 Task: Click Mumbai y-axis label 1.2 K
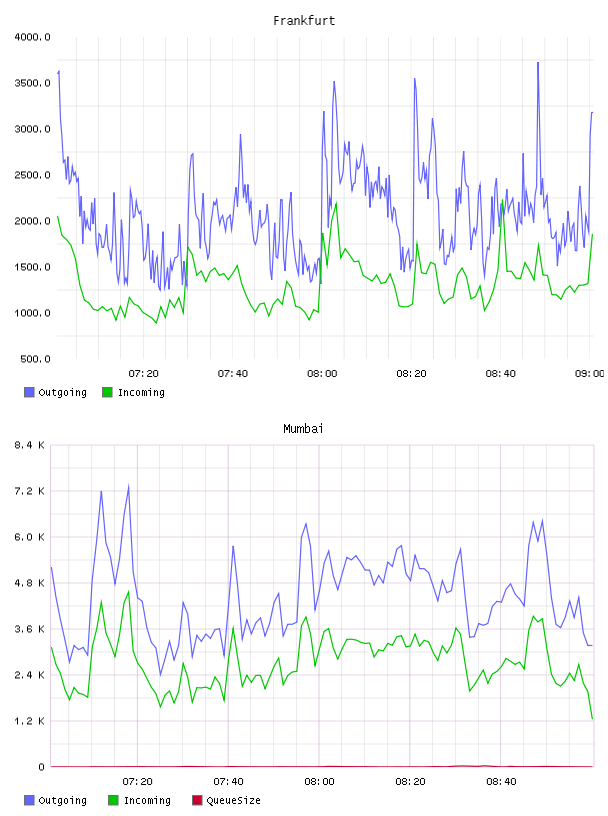pos(30,721)
